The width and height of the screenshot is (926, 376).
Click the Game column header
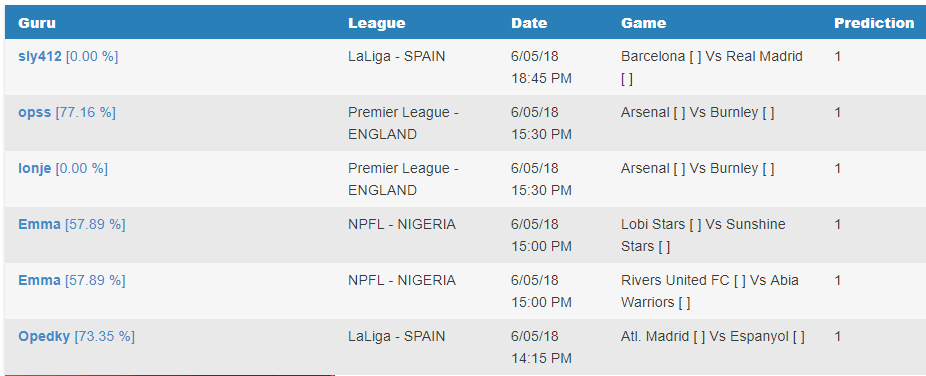[x=643, y=23]
